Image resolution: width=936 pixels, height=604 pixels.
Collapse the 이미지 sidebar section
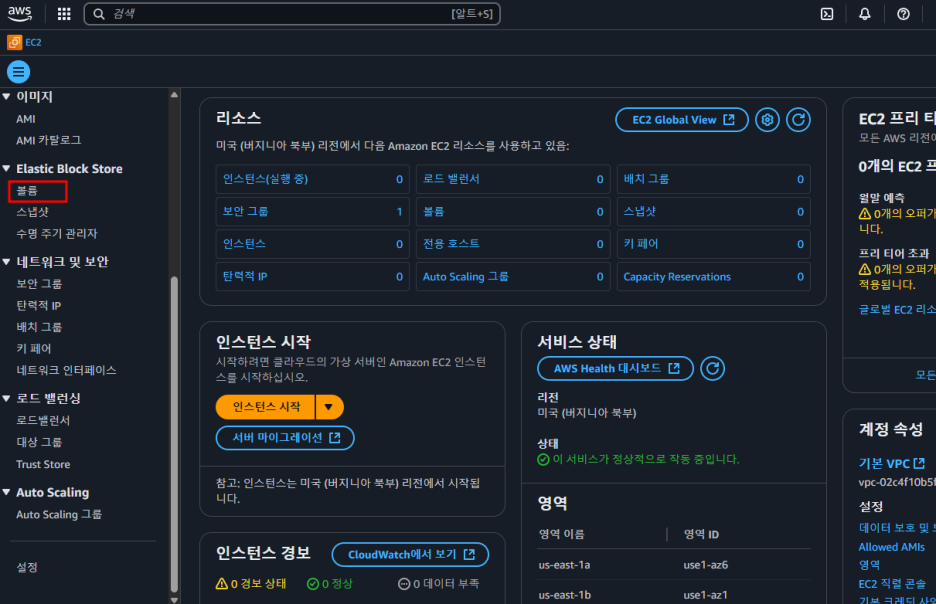pyautogui.click(x=7, y=96)
